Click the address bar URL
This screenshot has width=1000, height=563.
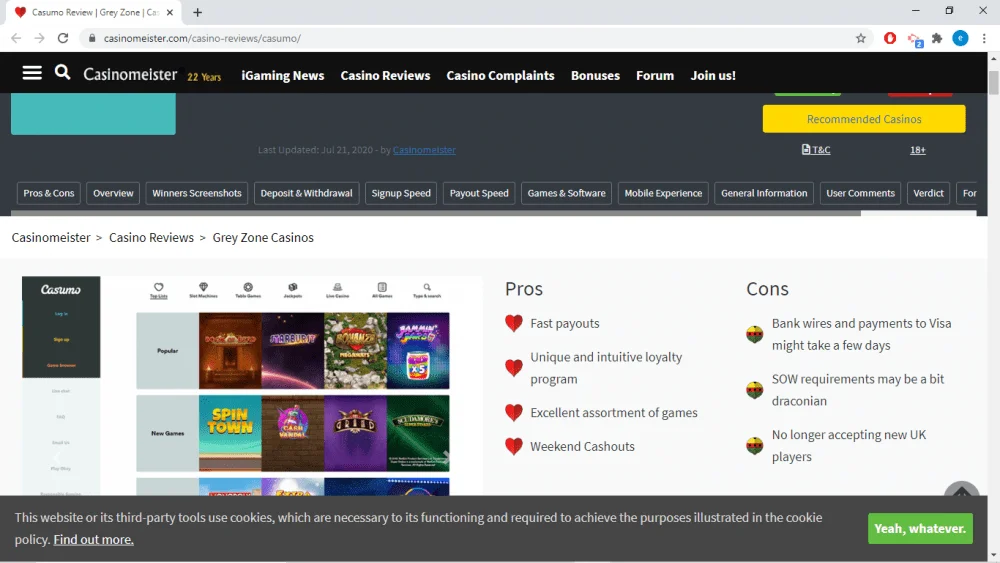point(202,38)
